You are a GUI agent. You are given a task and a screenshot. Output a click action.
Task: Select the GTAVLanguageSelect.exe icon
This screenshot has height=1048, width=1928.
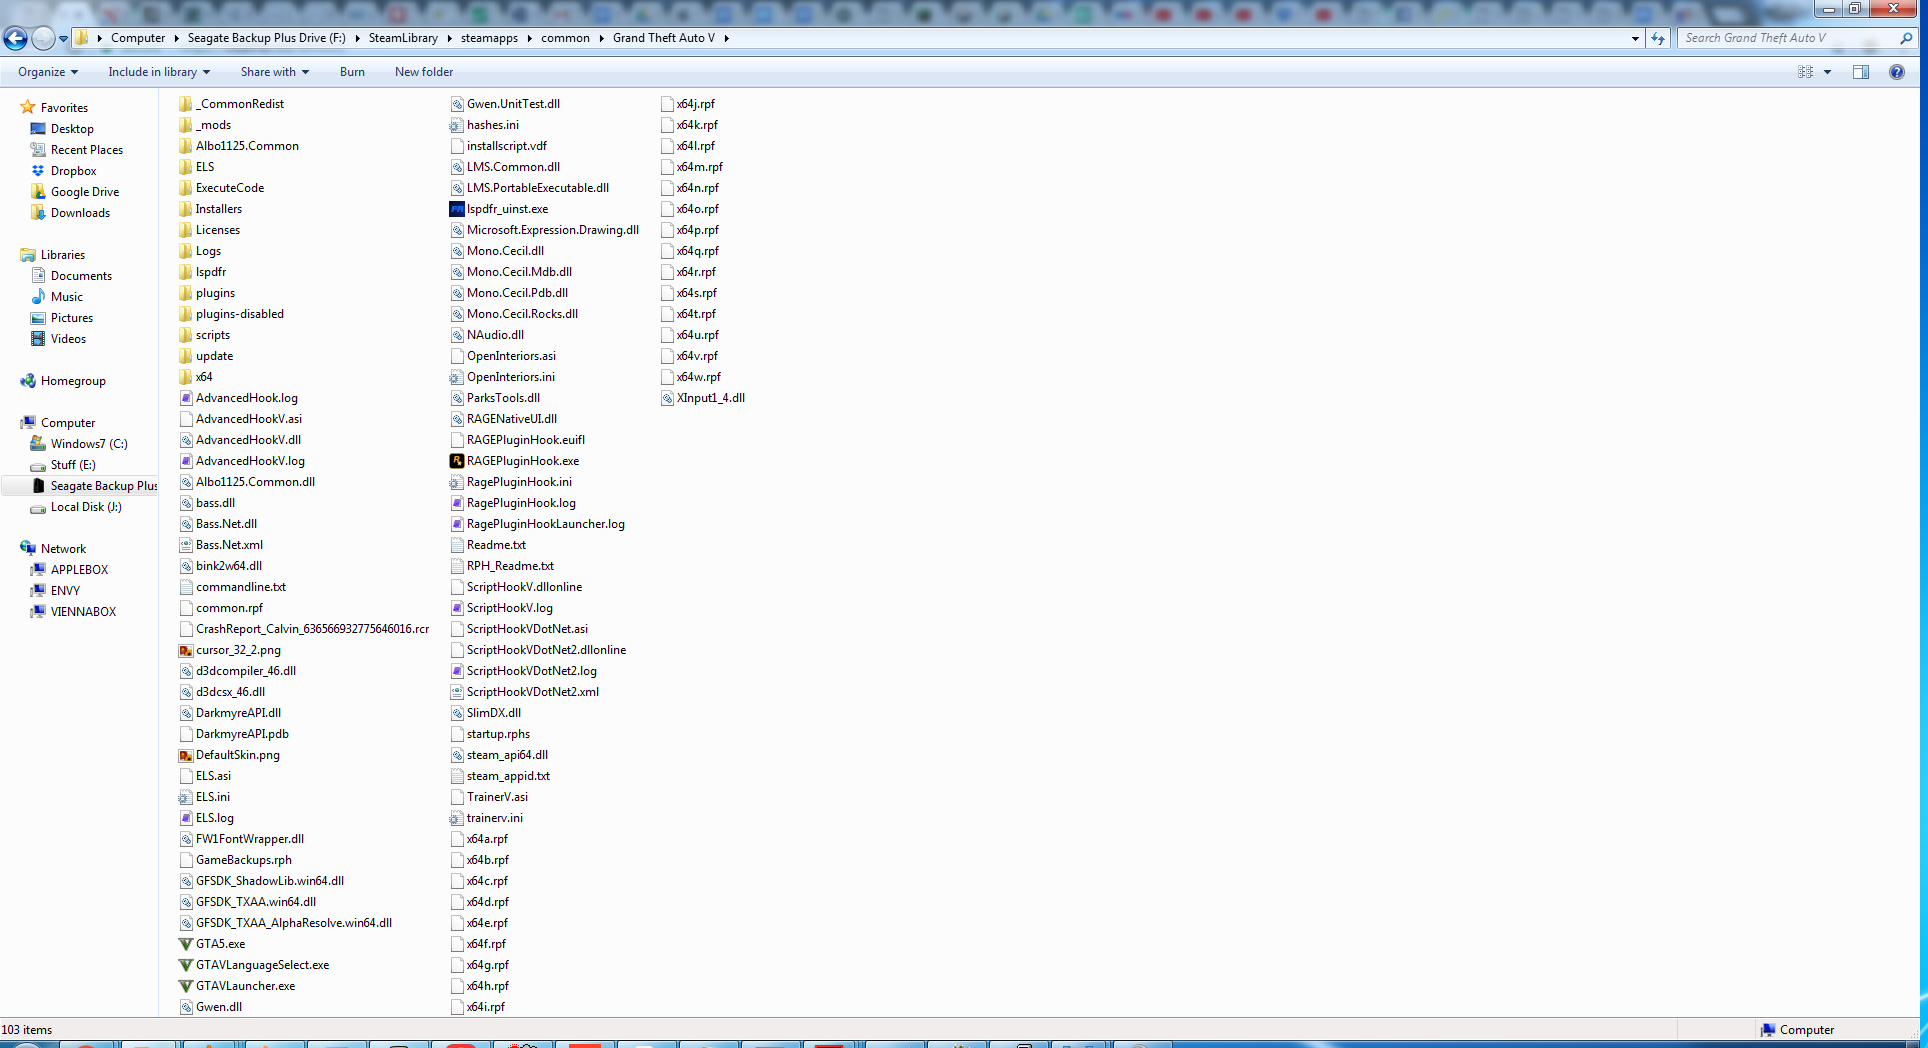186,965
